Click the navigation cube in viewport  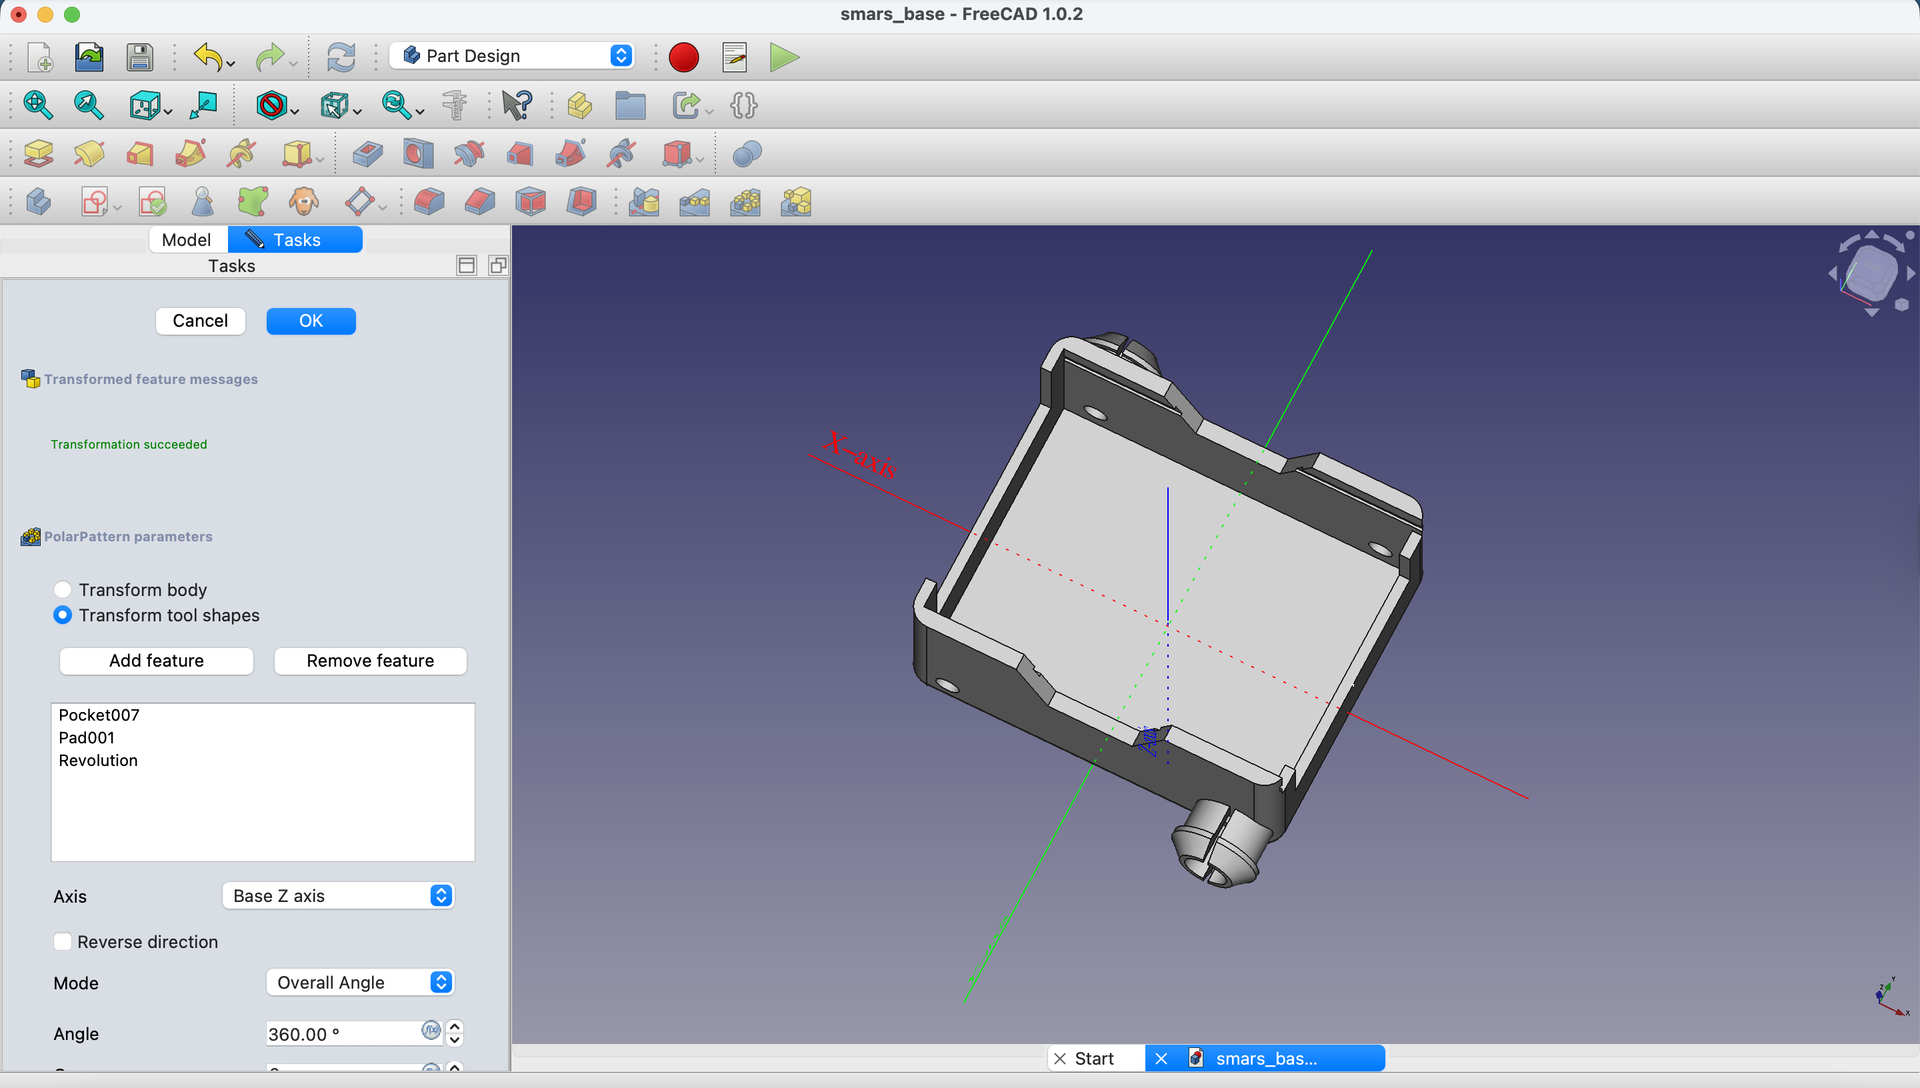point(1870,273)
